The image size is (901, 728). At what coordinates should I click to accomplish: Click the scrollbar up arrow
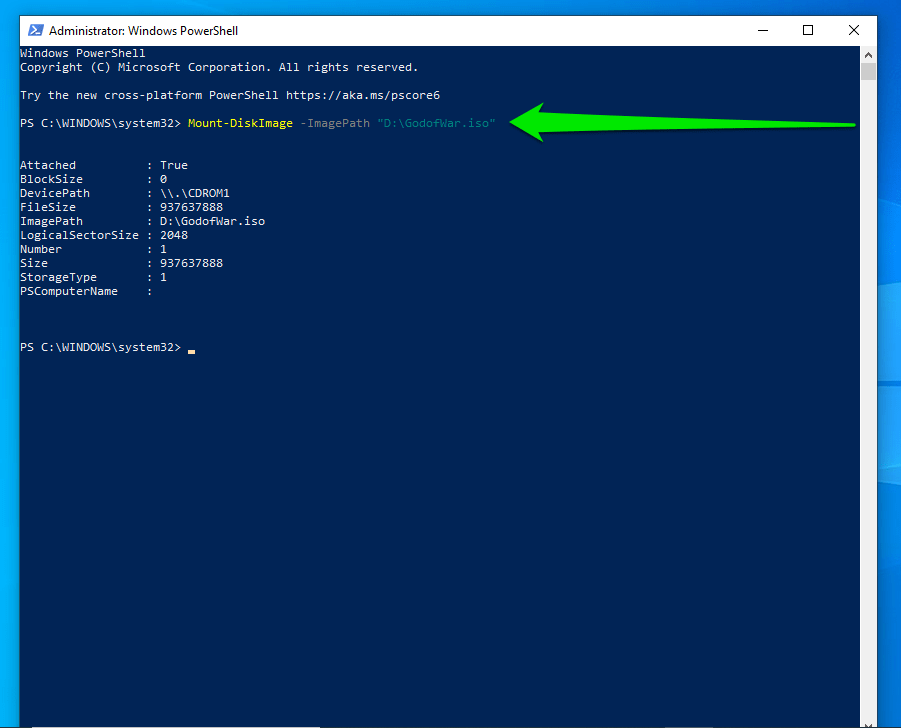coord(868,55)
